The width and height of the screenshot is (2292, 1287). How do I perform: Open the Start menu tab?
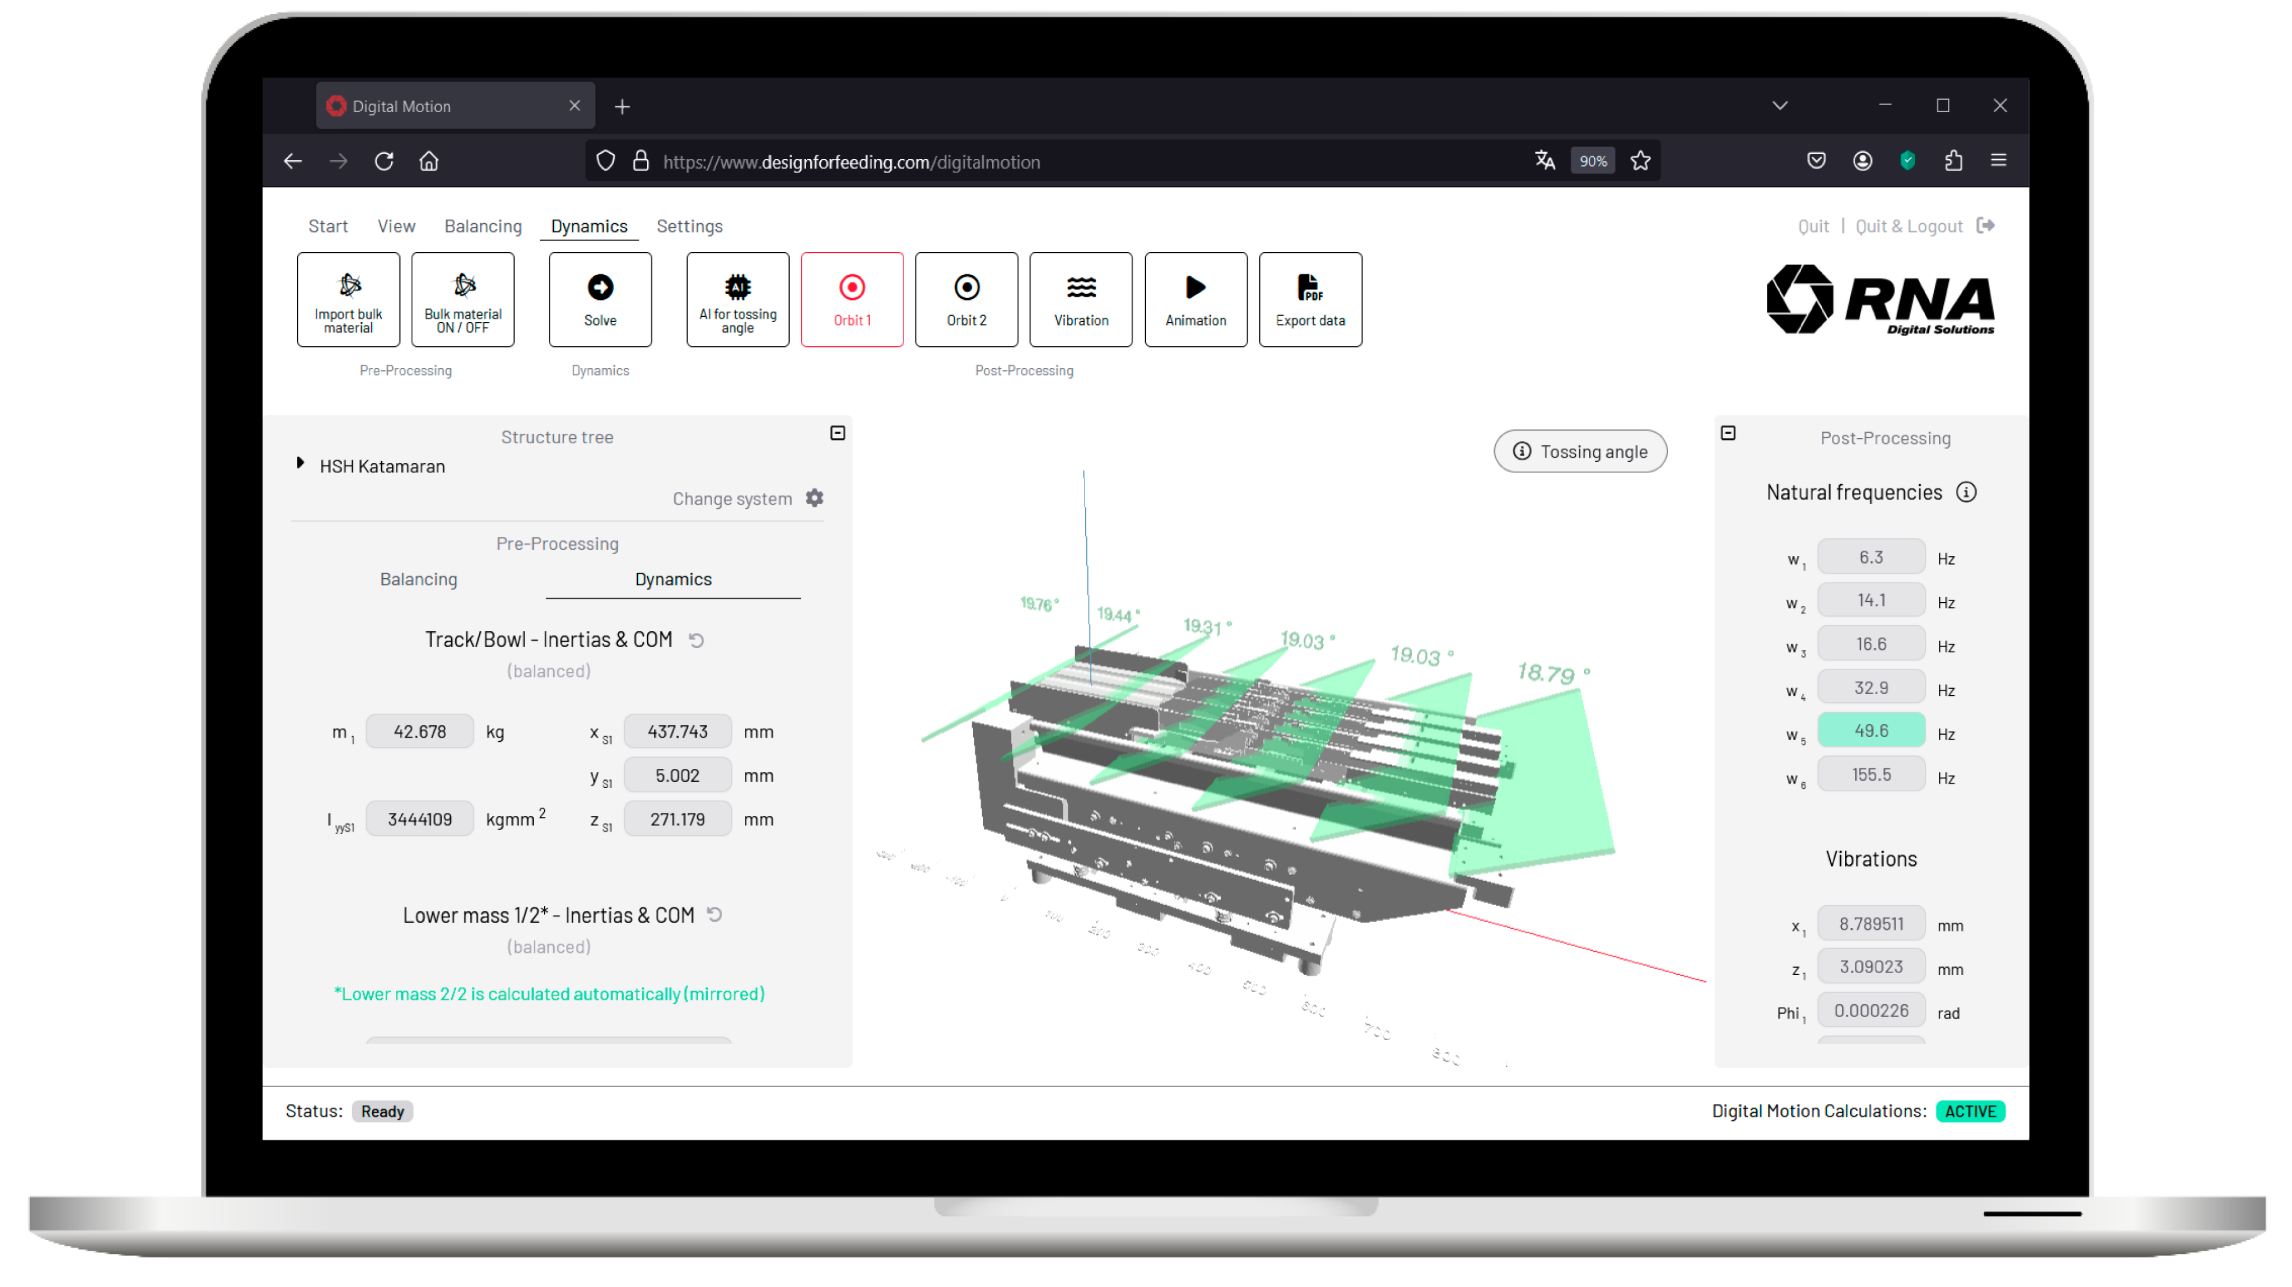coord(328,226)
